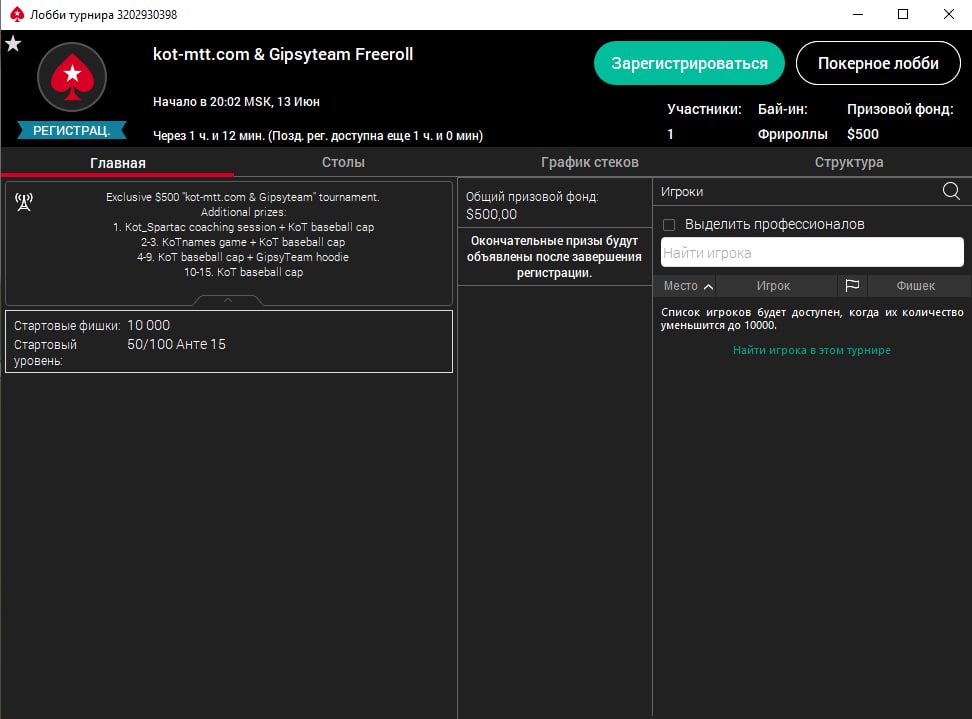
Task: Maximize the tournament lobby window
Action: pyautogui.click(x=903, y=14)
